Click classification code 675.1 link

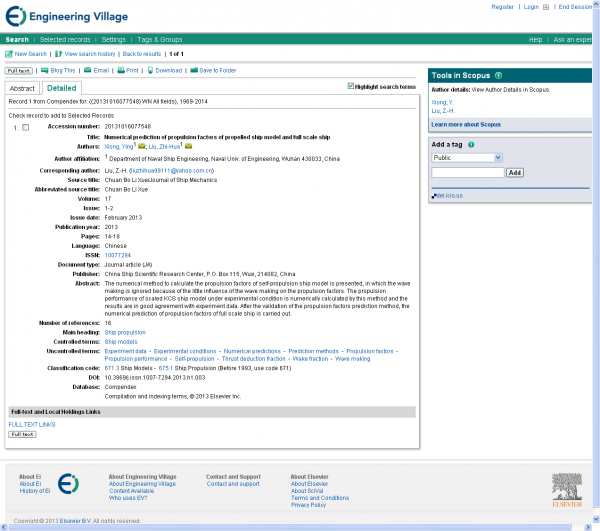(166, 368)
